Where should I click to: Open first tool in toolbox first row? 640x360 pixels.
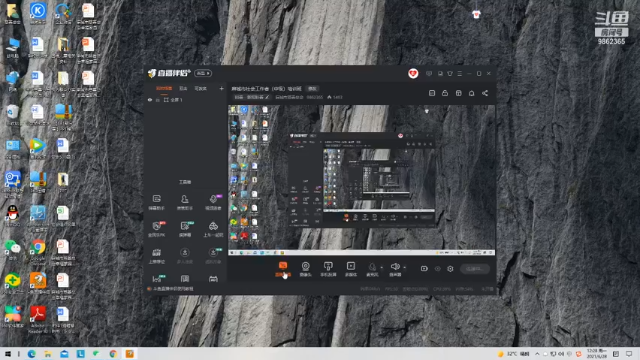click(x=156, y=202)
